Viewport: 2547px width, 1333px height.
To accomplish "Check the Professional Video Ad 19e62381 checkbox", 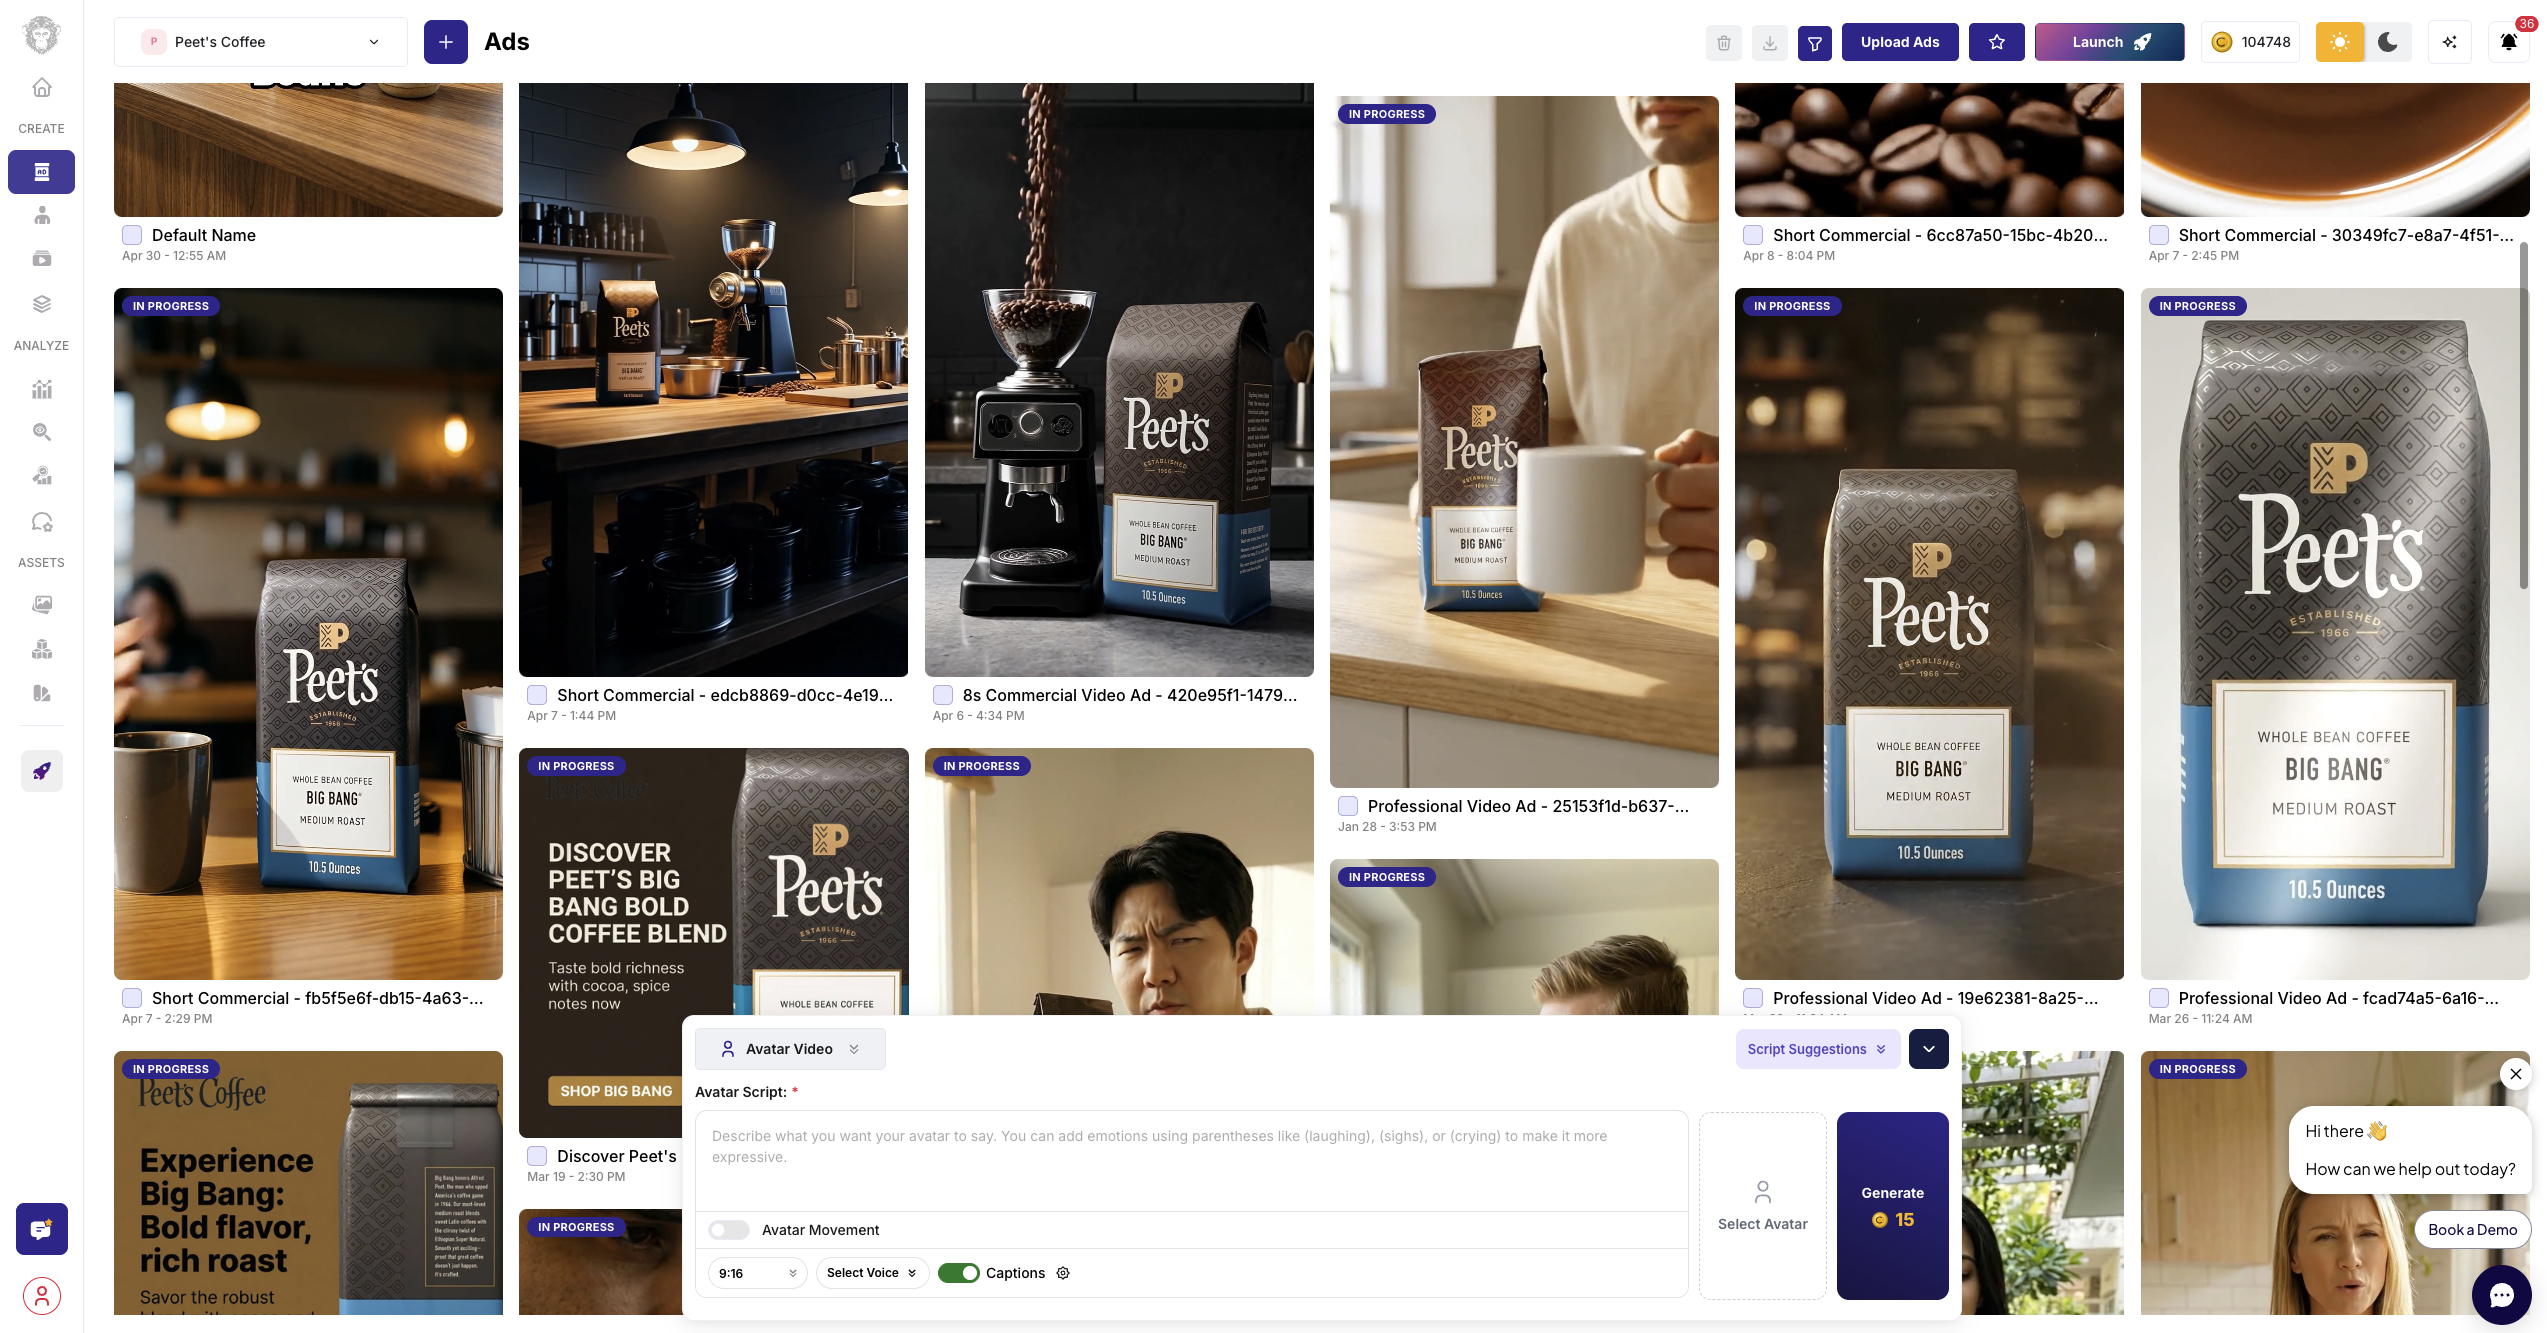I will tap(1753, 998).
